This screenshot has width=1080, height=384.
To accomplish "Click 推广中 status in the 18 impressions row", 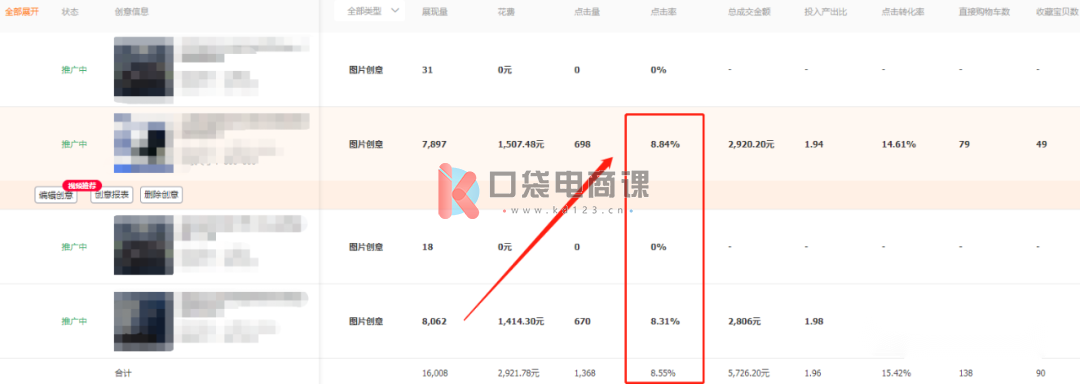I will coord(74,246).
